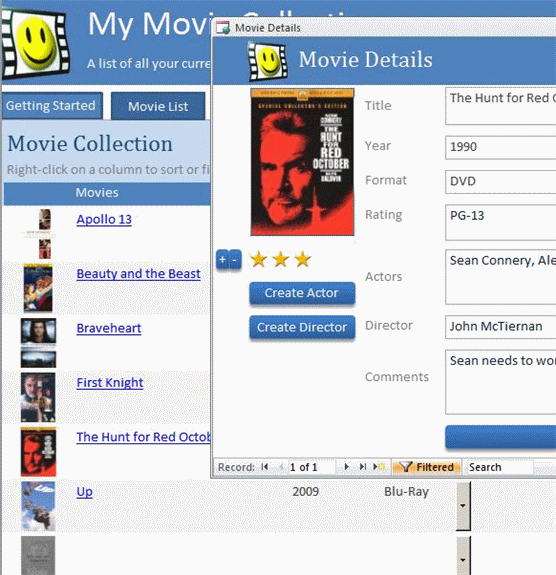Click the first gold rating star

click(x=259, y=259)
